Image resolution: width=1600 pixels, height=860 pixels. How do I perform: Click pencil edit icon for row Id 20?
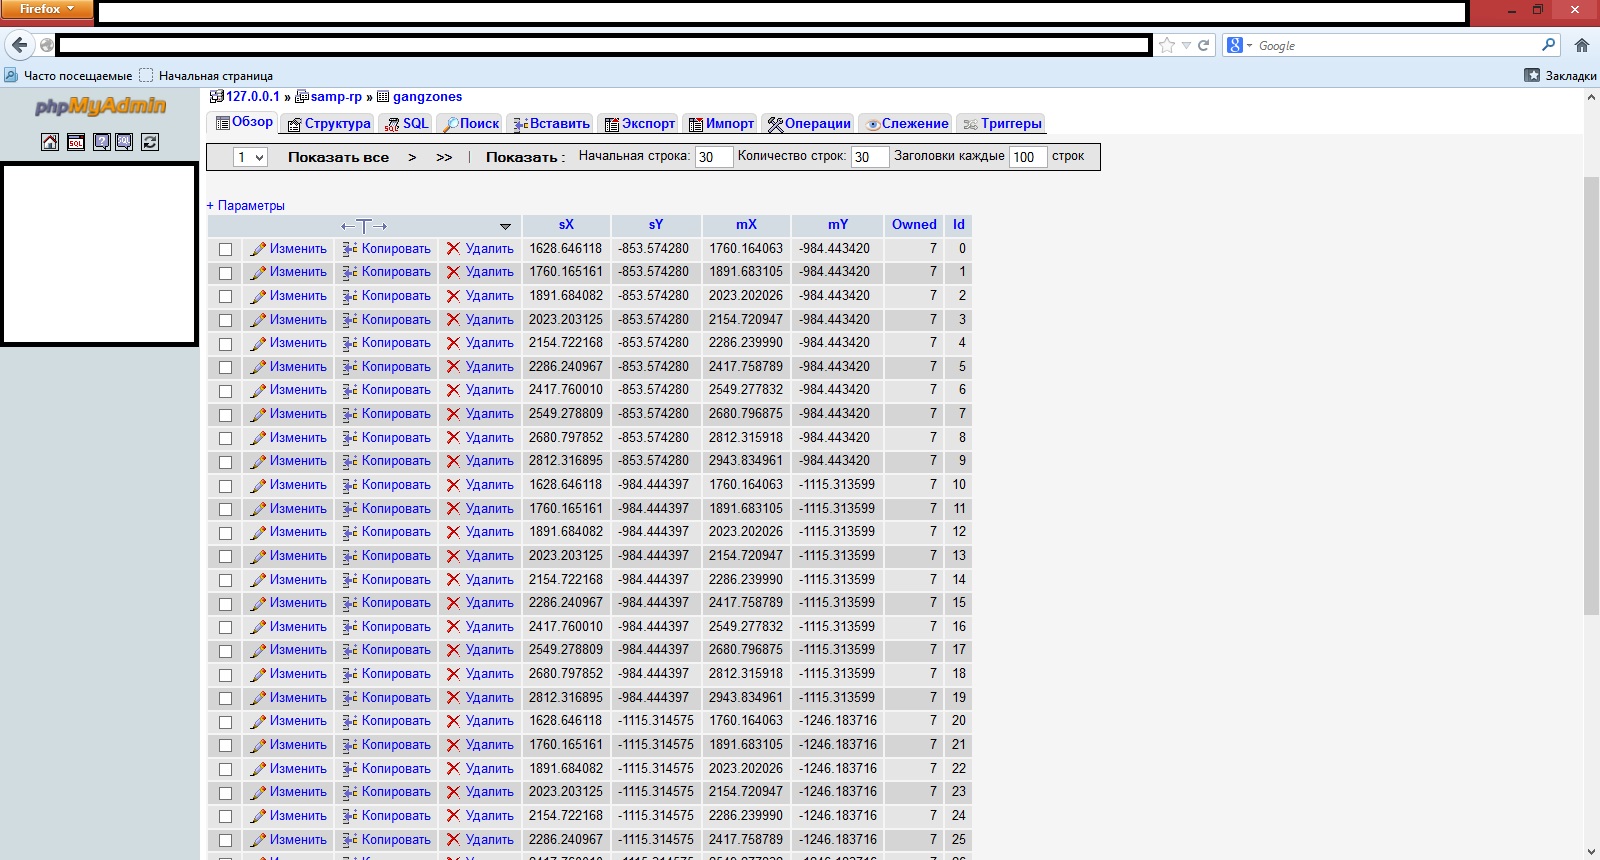coord(258,721)
